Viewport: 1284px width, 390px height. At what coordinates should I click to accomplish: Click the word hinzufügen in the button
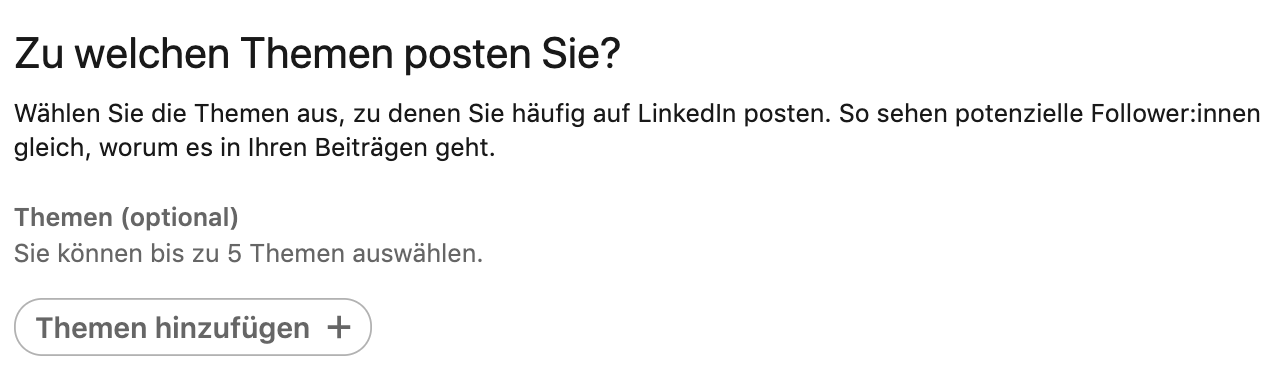[x=233, y=328]
